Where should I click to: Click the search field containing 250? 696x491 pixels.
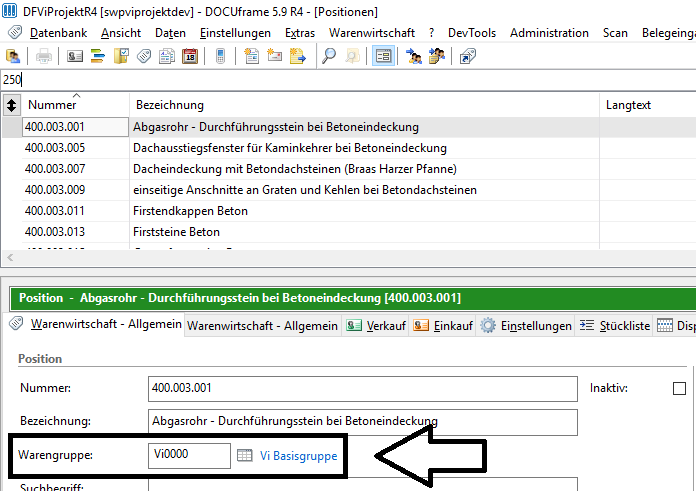pos(348,80)
